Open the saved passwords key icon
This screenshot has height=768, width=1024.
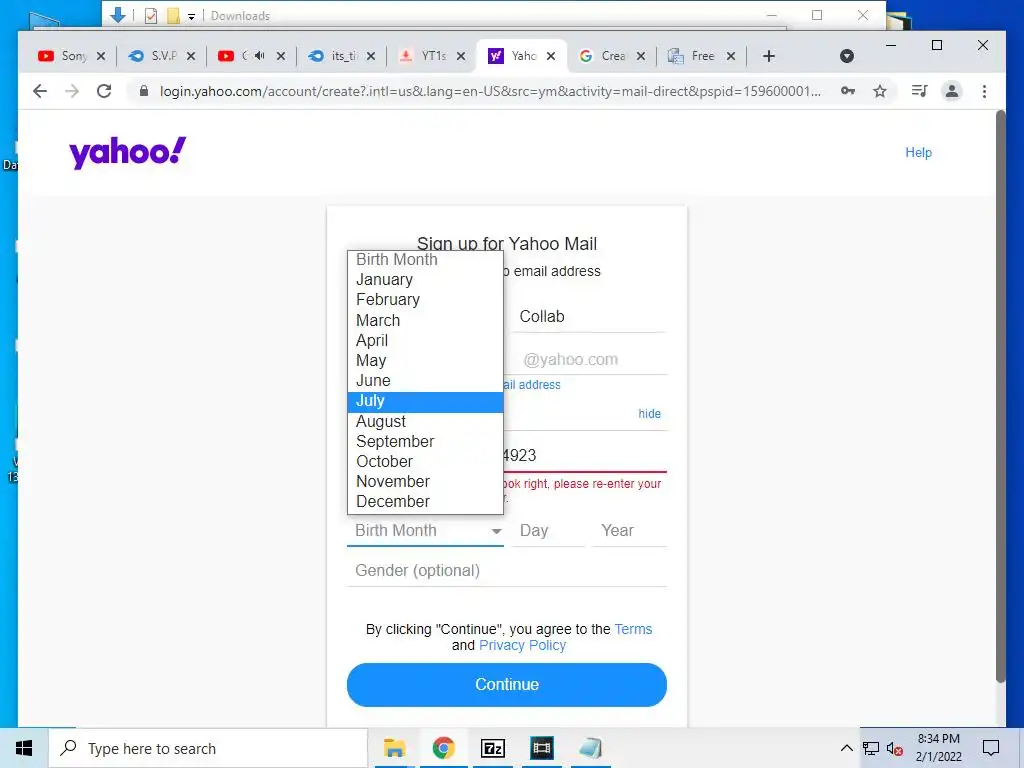click(x=848, y=91)
